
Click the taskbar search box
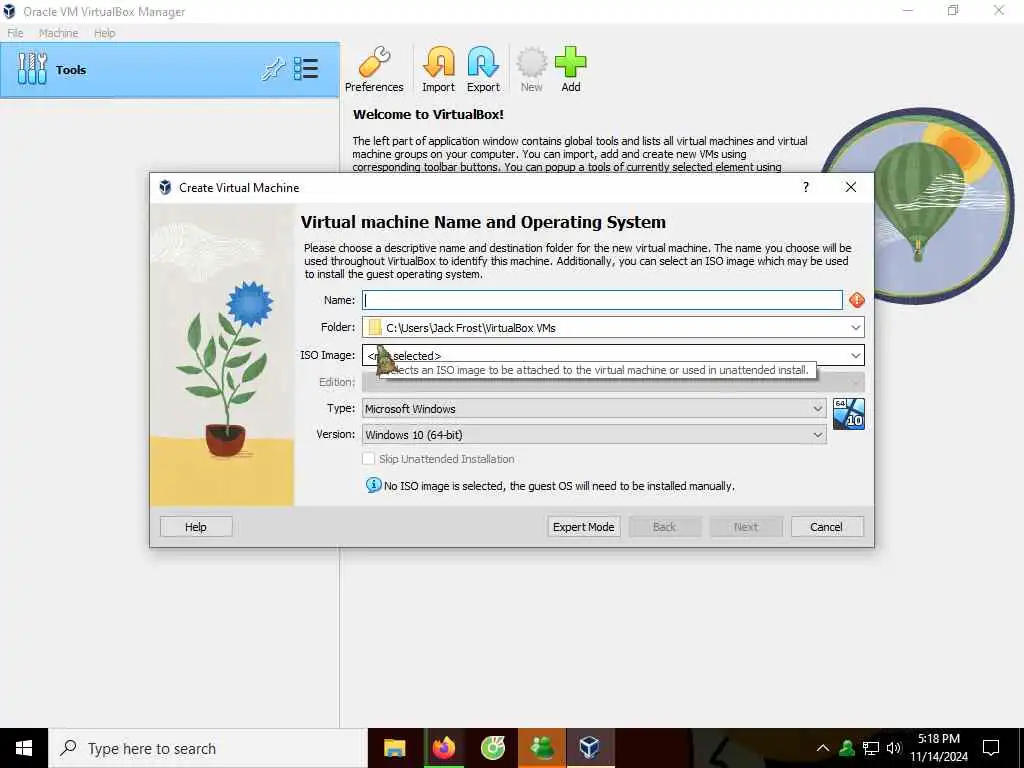point(208,748)
